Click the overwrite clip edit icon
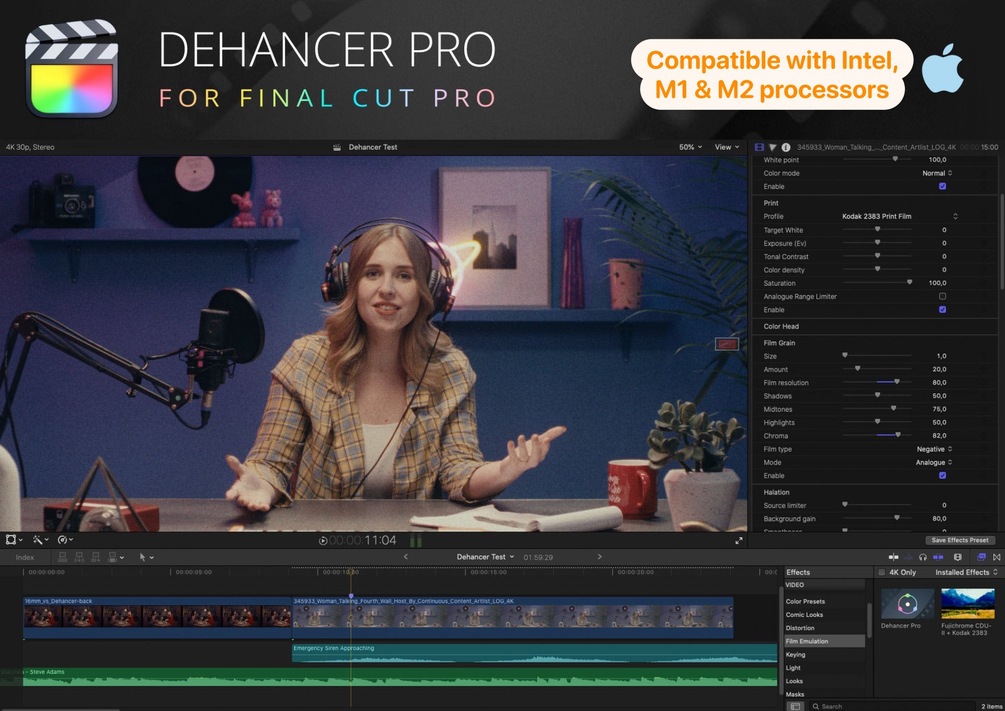Viewport: 1005px width, 711px height. [112, 557]
